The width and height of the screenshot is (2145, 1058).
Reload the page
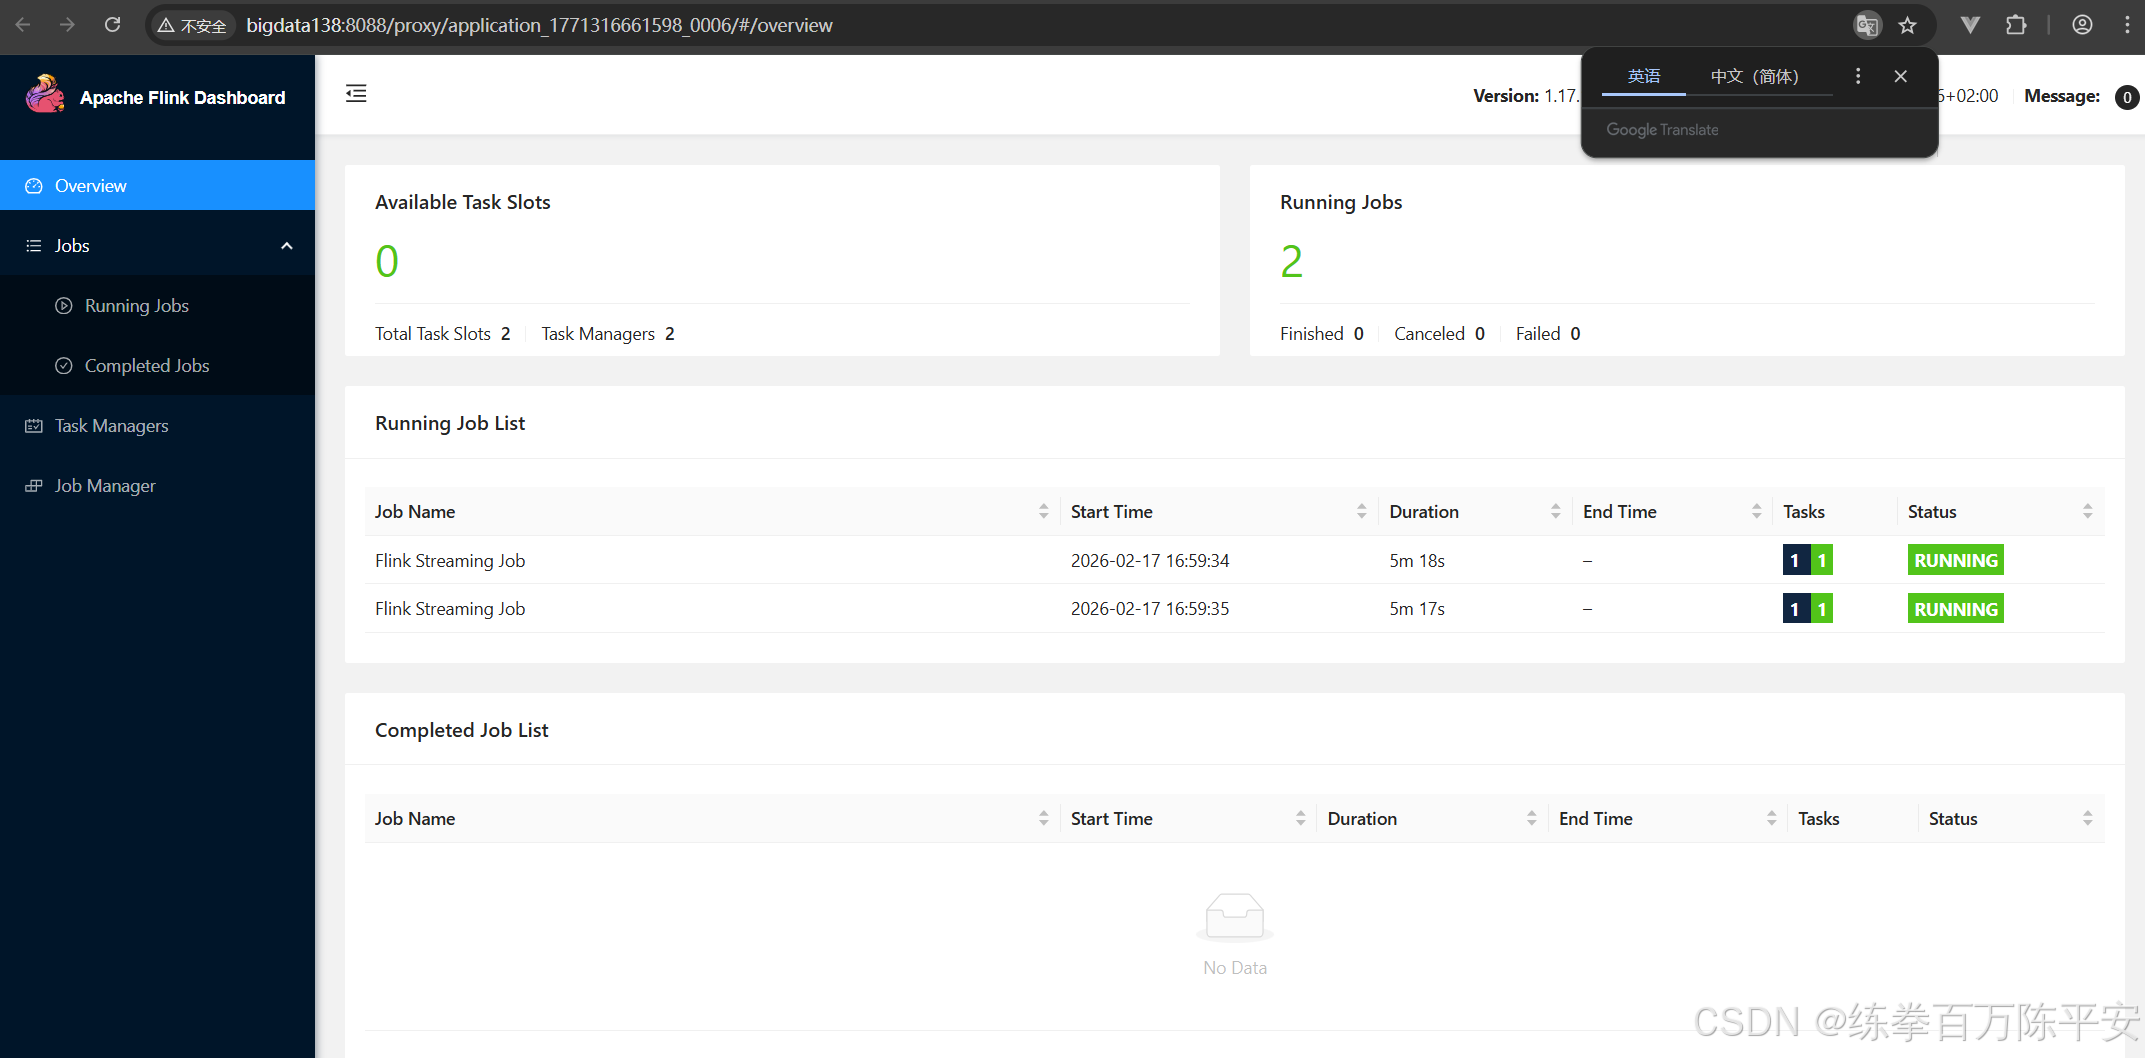coord(112,25)
